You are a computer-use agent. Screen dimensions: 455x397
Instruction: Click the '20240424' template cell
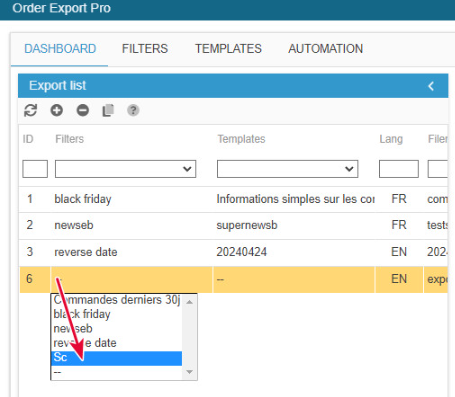pyautogui.click(x=294, y=252)
